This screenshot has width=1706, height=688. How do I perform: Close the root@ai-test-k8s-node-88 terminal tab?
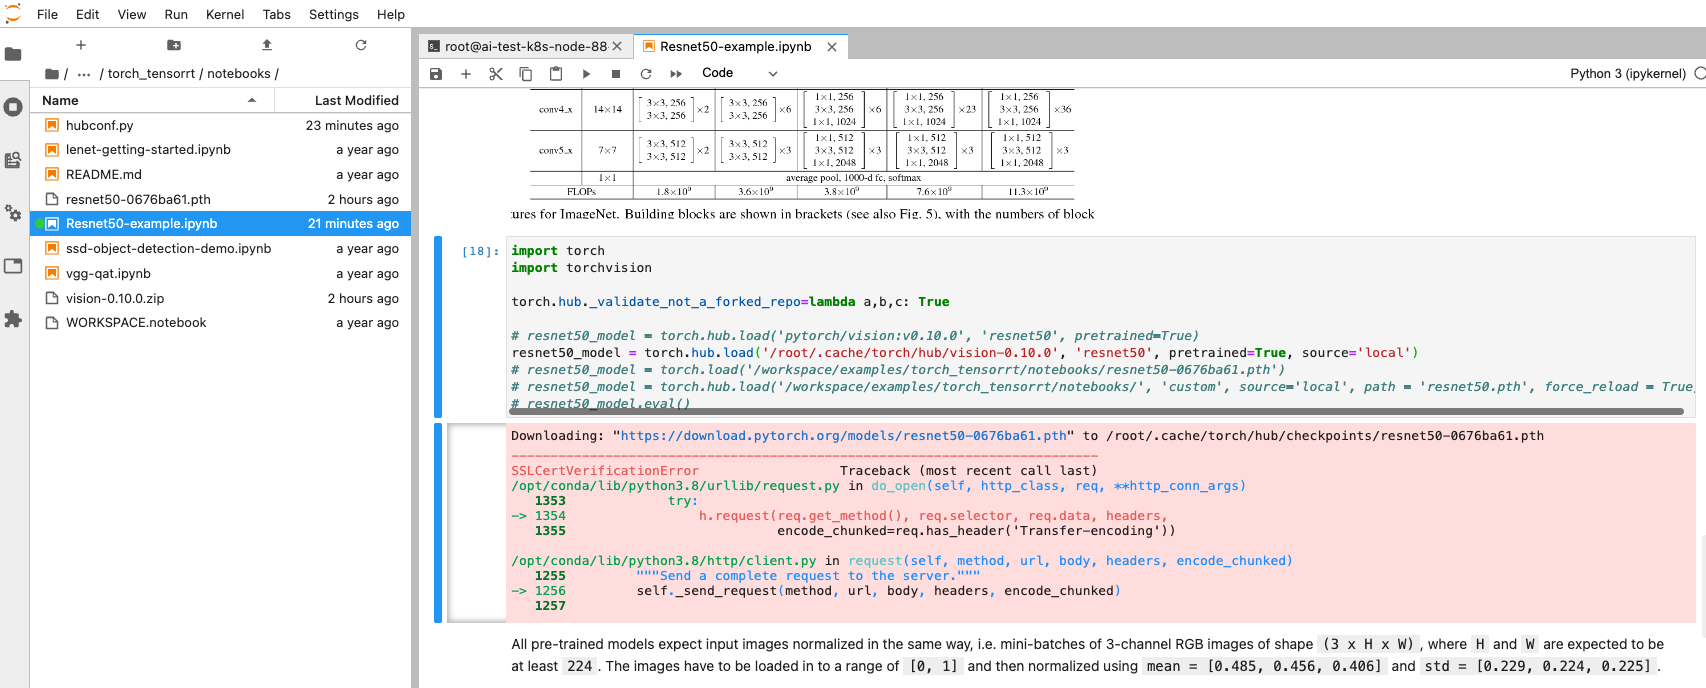617,46
